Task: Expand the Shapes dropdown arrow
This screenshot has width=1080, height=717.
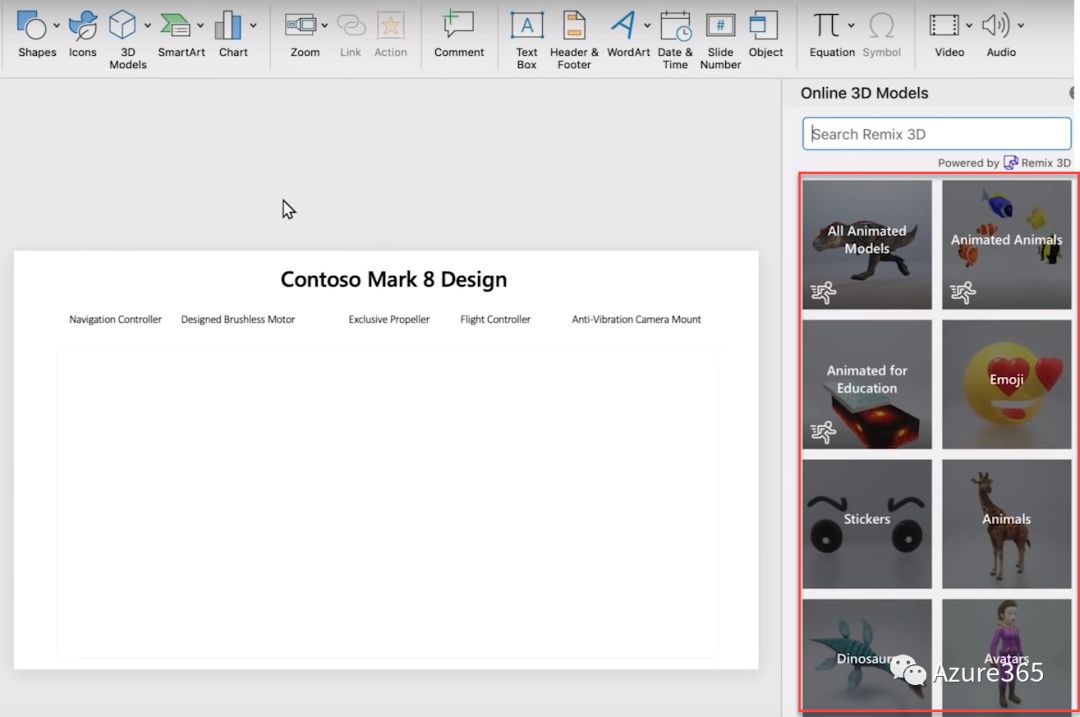Action: (x=56, y=25)
